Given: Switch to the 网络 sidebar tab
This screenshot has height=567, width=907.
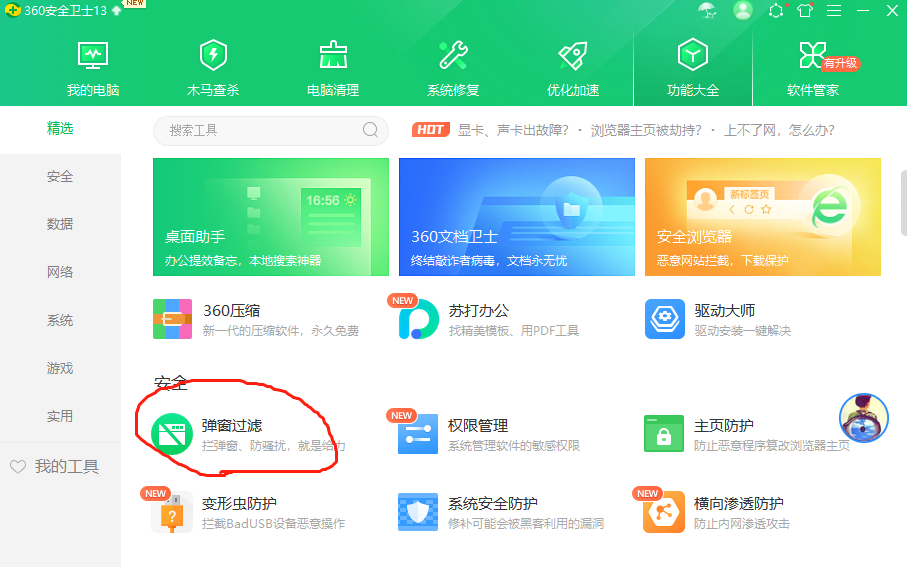Looking at the screenshot, I should (x=60, y=272).
